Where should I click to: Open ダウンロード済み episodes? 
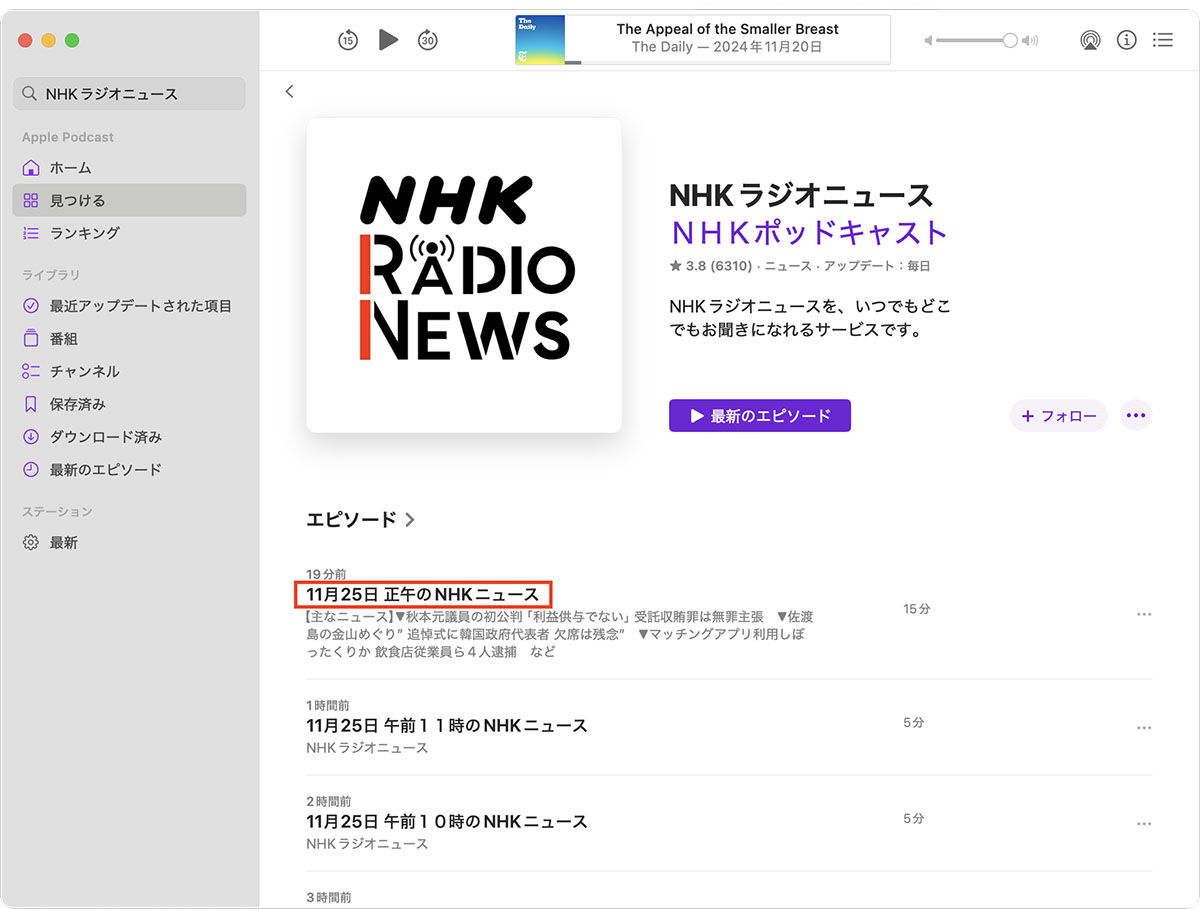[x=129, y=437]
